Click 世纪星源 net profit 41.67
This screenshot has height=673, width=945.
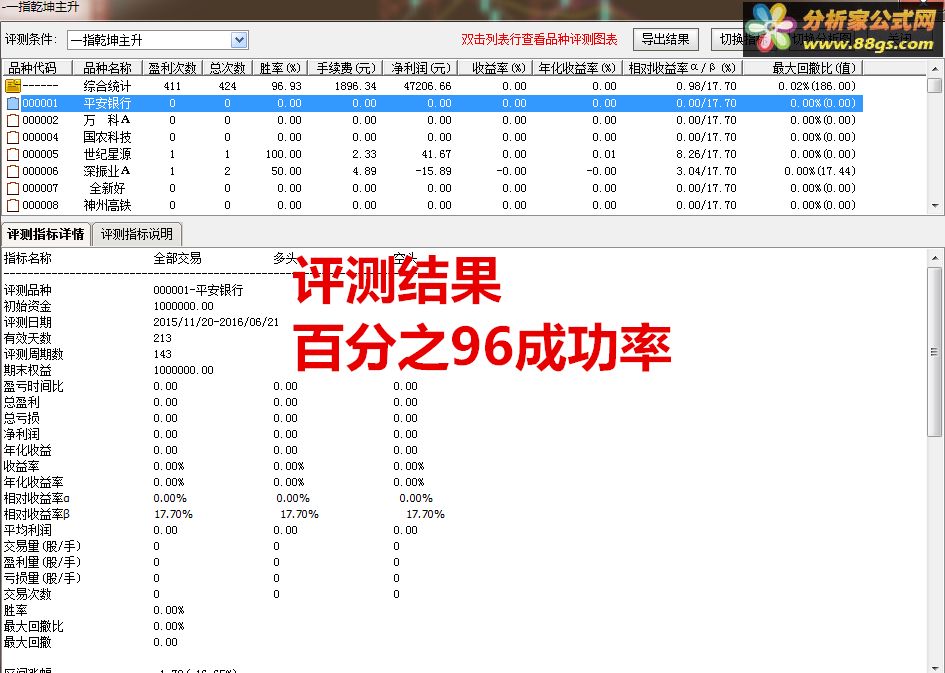click(x=436, y=154)
